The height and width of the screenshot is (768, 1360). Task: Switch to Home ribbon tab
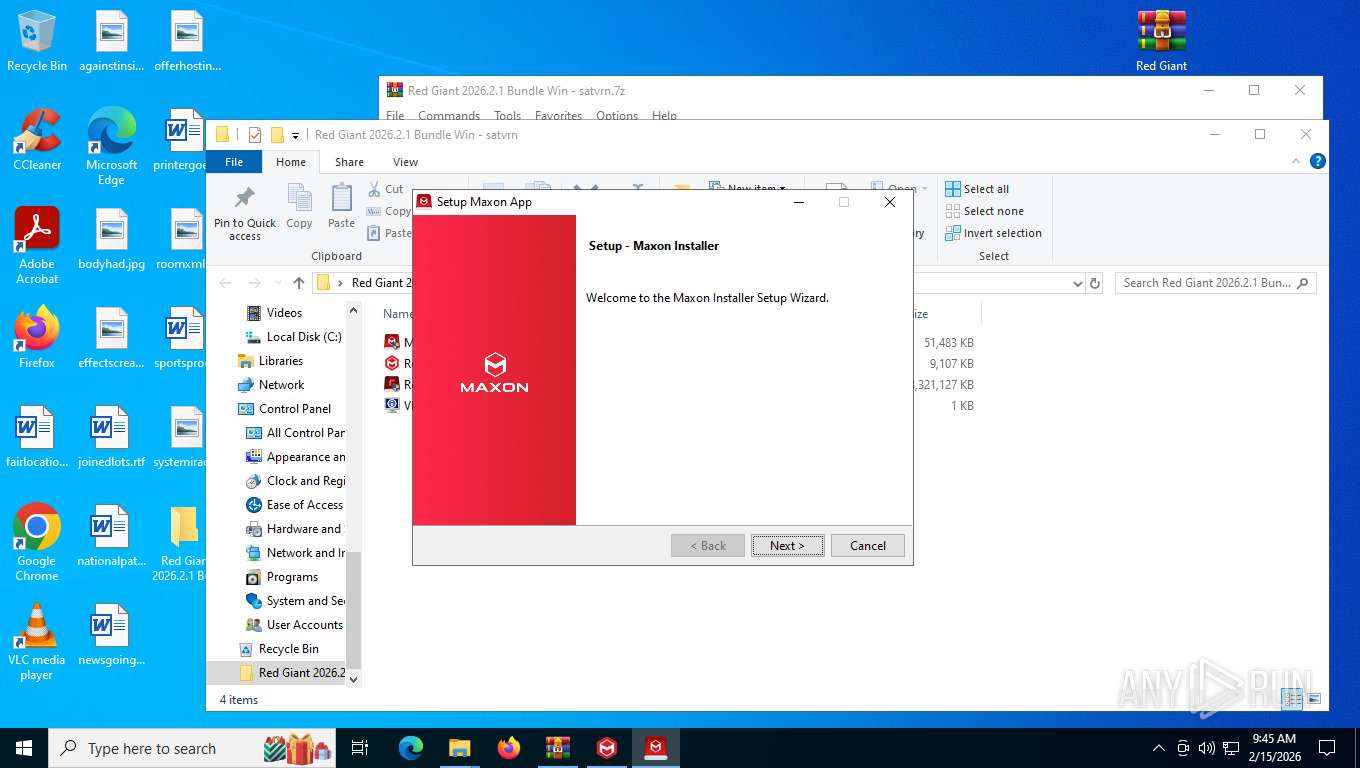291,162
